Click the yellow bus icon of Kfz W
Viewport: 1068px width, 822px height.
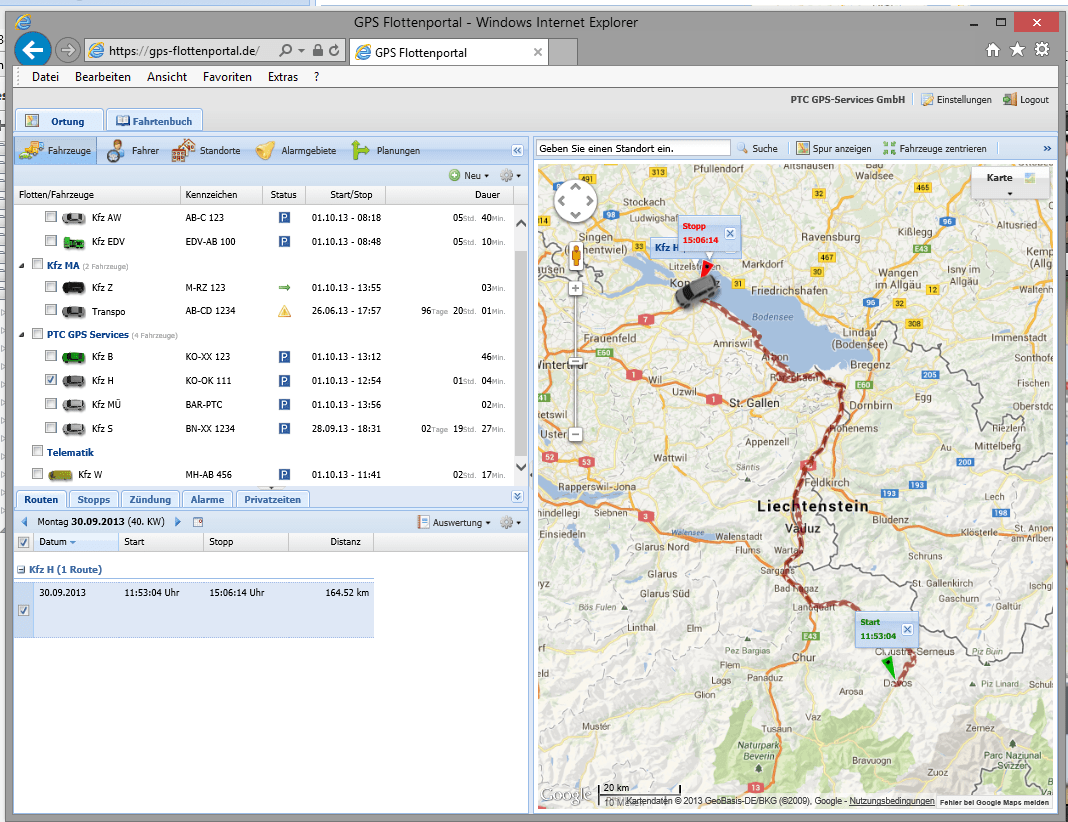point(61,475)
